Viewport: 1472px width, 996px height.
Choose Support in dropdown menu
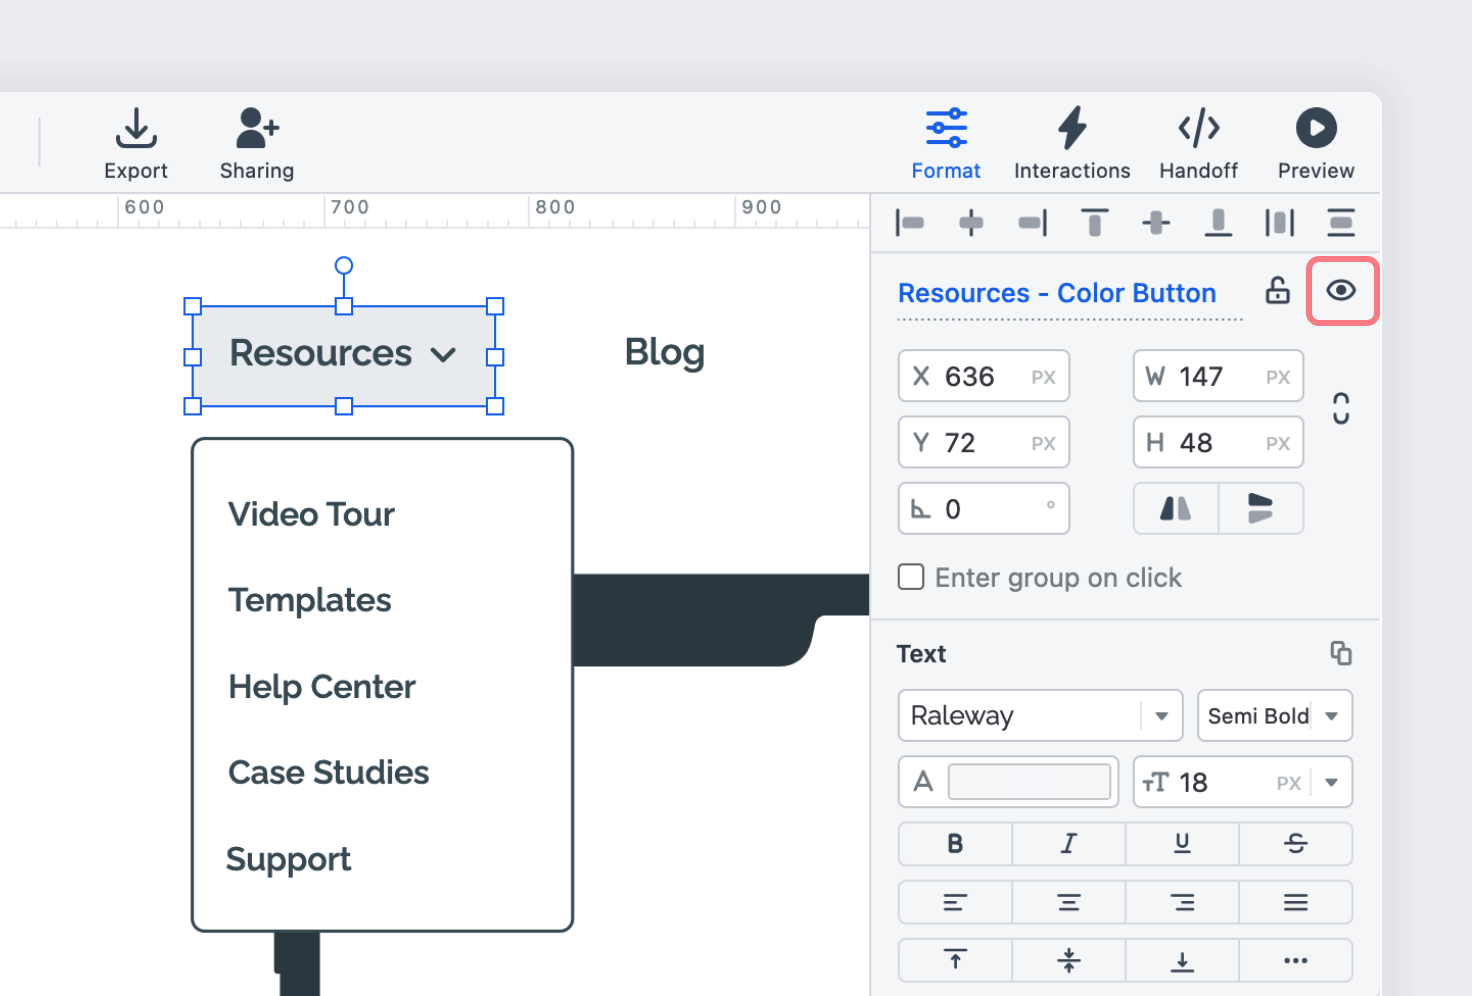click(289, 860)
